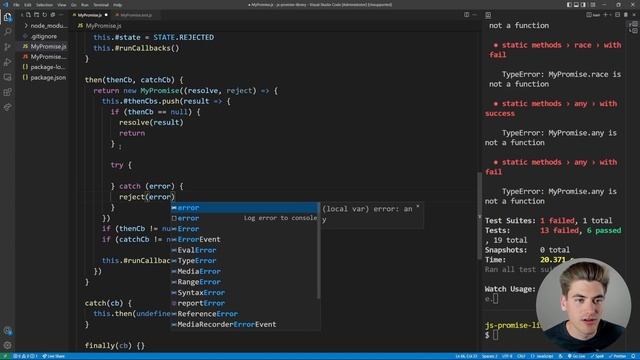Open the Manage gear in the activity bar
The image size is (640, 360).
click(7, 345)
